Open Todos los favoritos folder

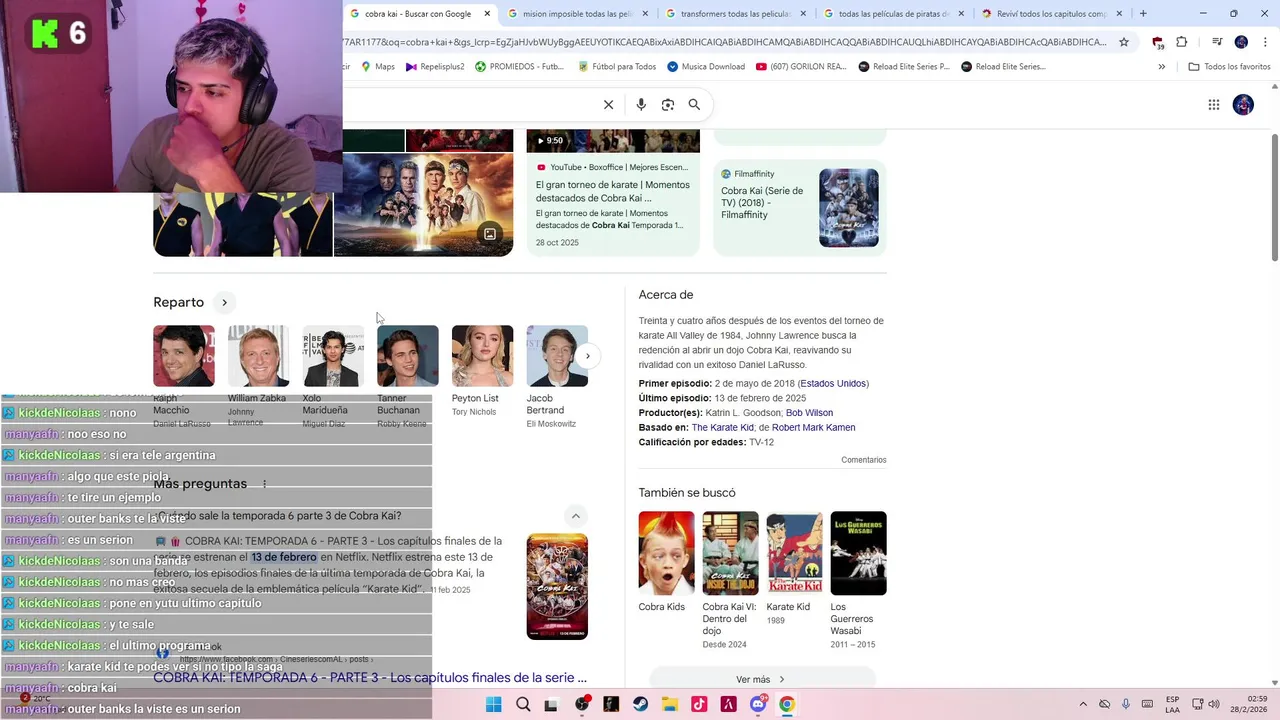[x=1229, y=67]
